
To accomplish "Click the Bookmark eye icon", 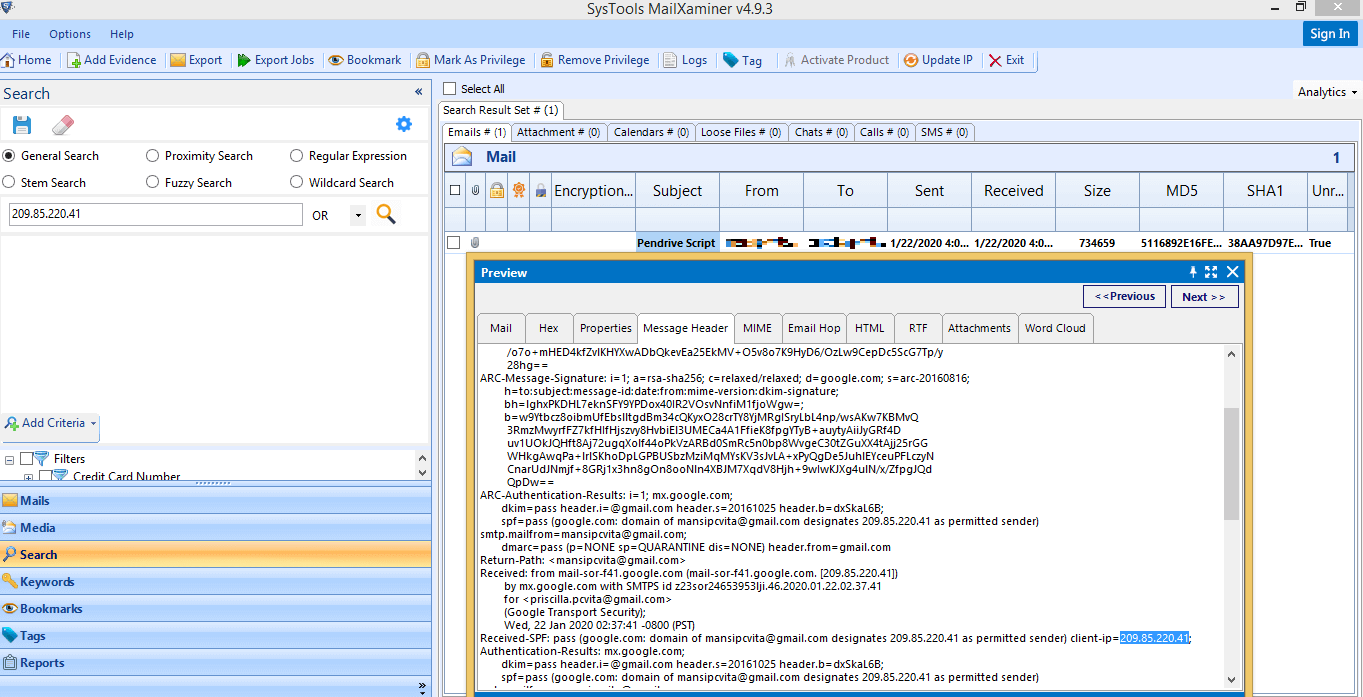I will point(336,60).
